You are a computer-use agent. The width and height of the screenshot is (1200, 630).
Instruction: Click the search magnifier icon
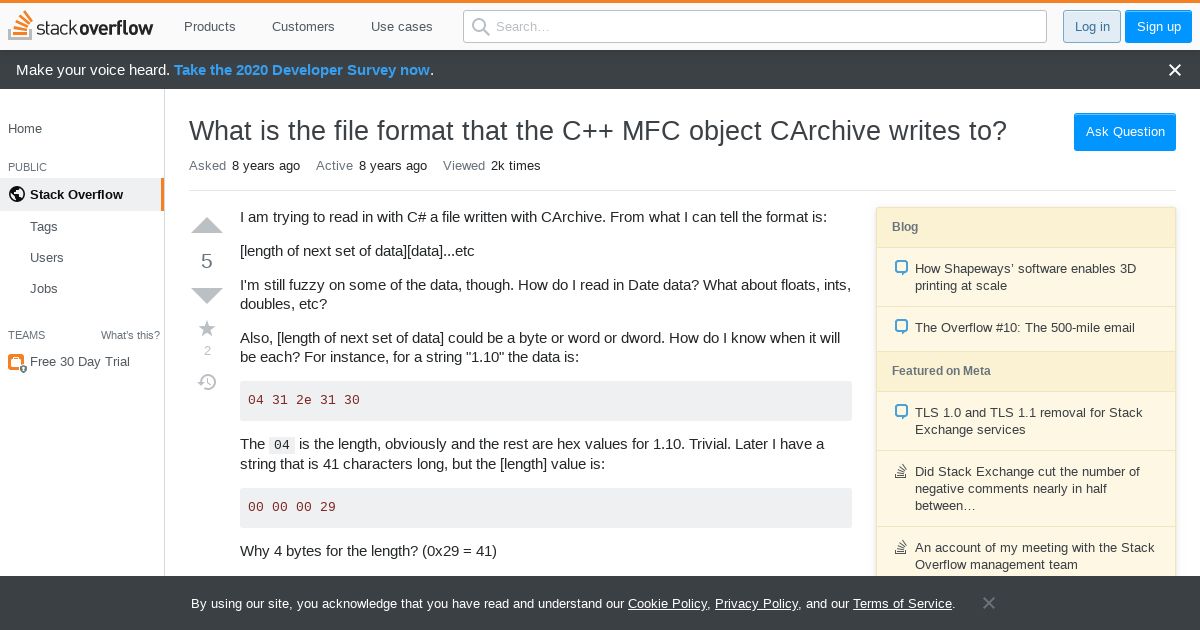481,26
